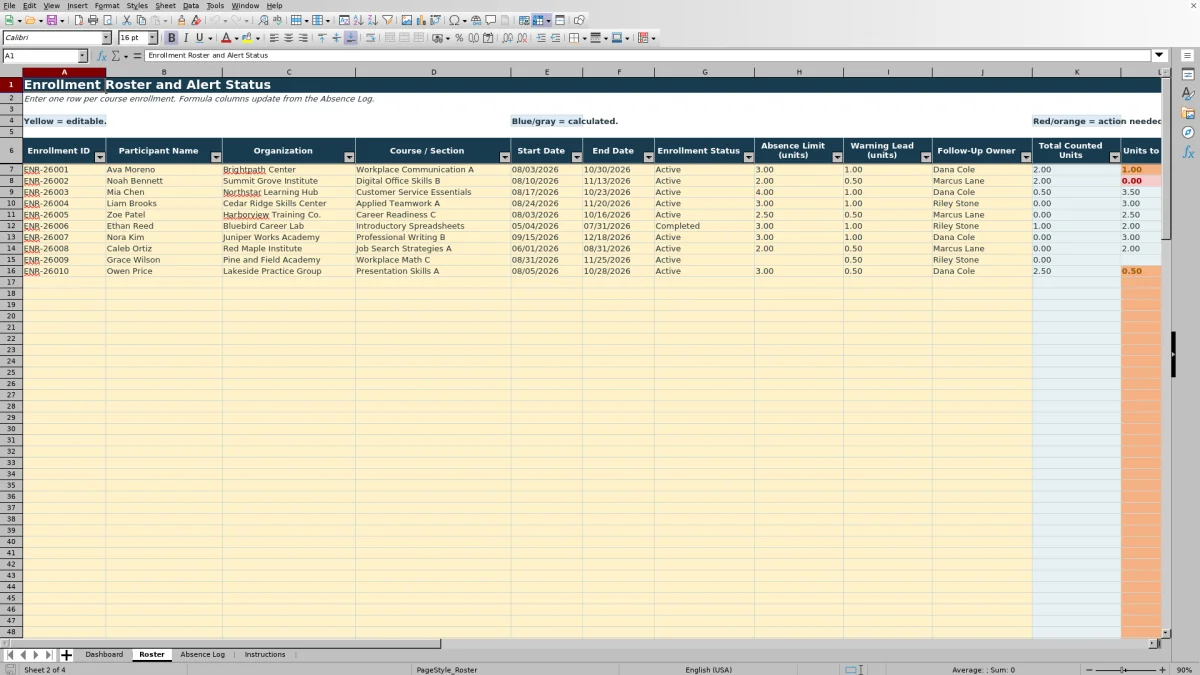
Task: Toggle bold formatting
Action: click(x=172, y=38)
